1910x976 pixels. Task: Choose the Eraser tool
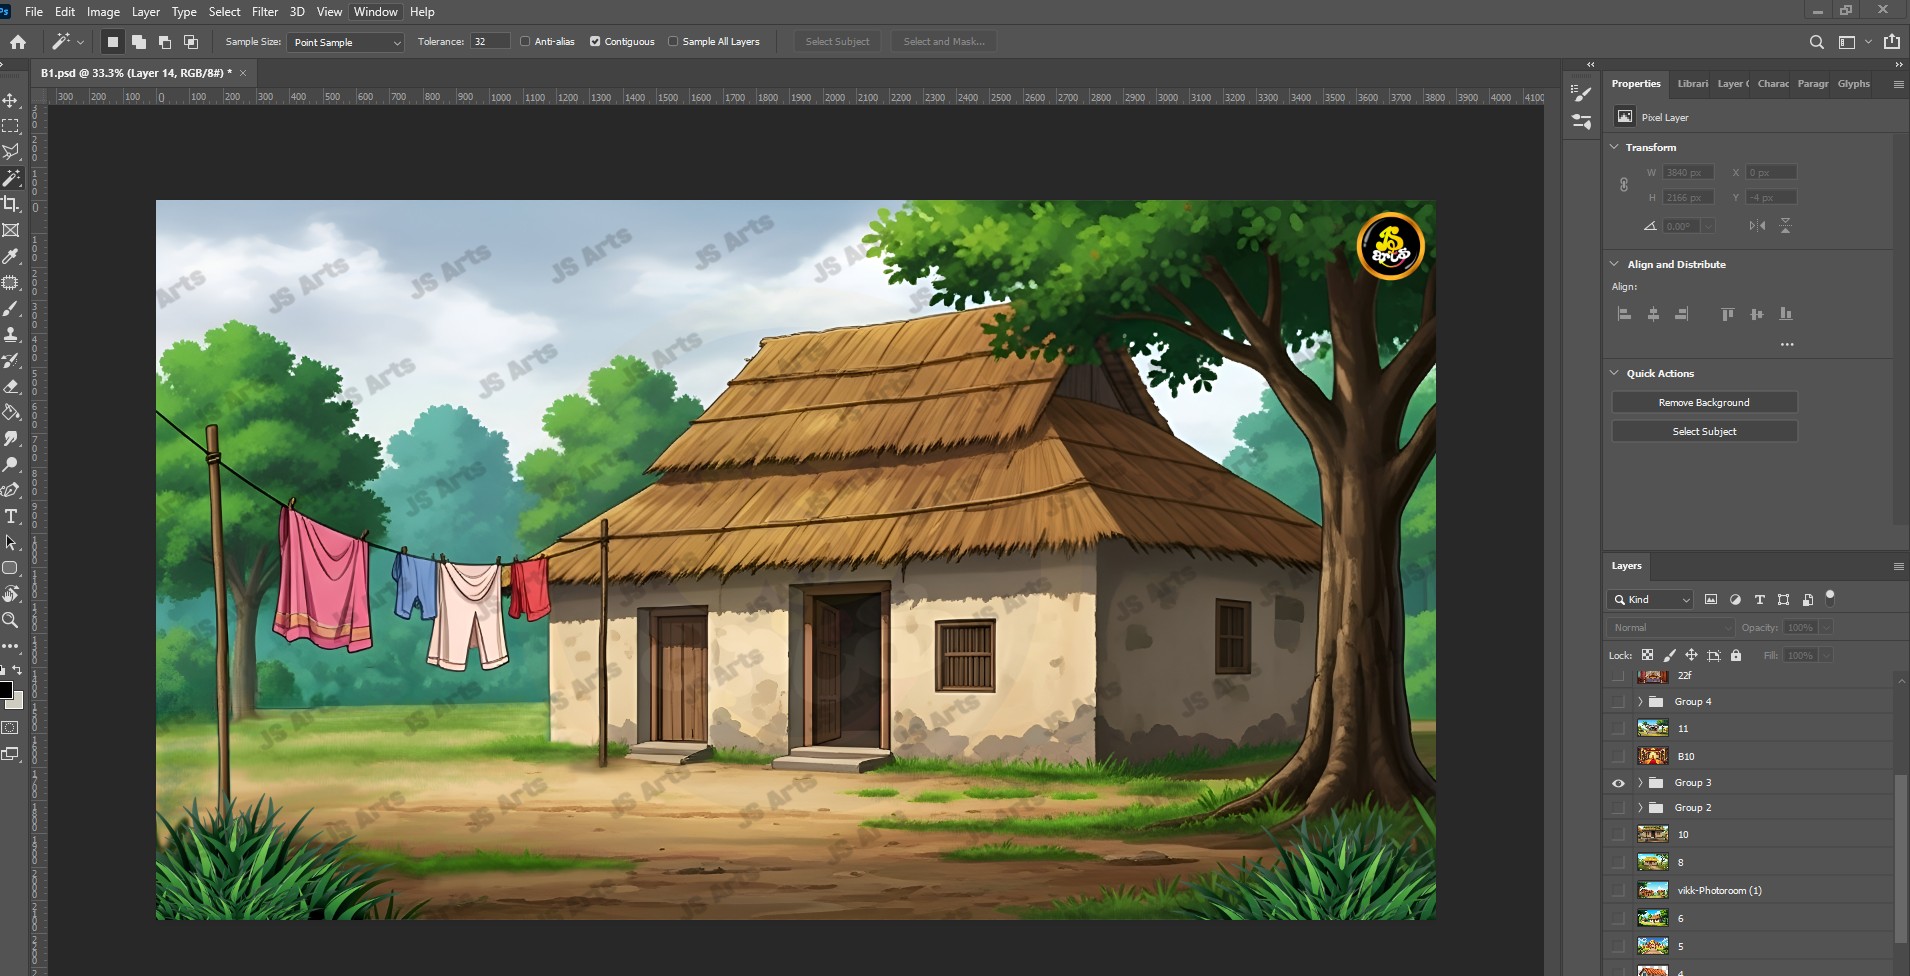[11, 386]
